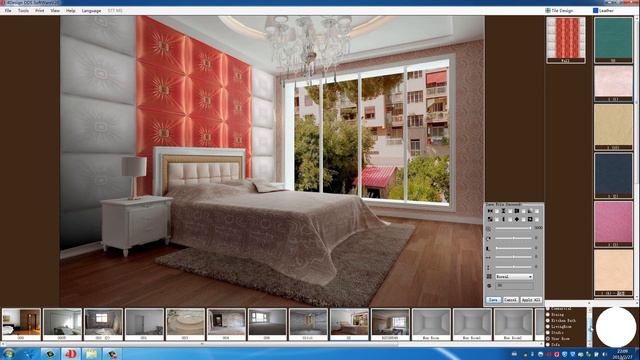Tick the checkbox next to the hourglass icon
Image resolution: width=640 pixels, height=360 pixels.
[x=510, y=211]
